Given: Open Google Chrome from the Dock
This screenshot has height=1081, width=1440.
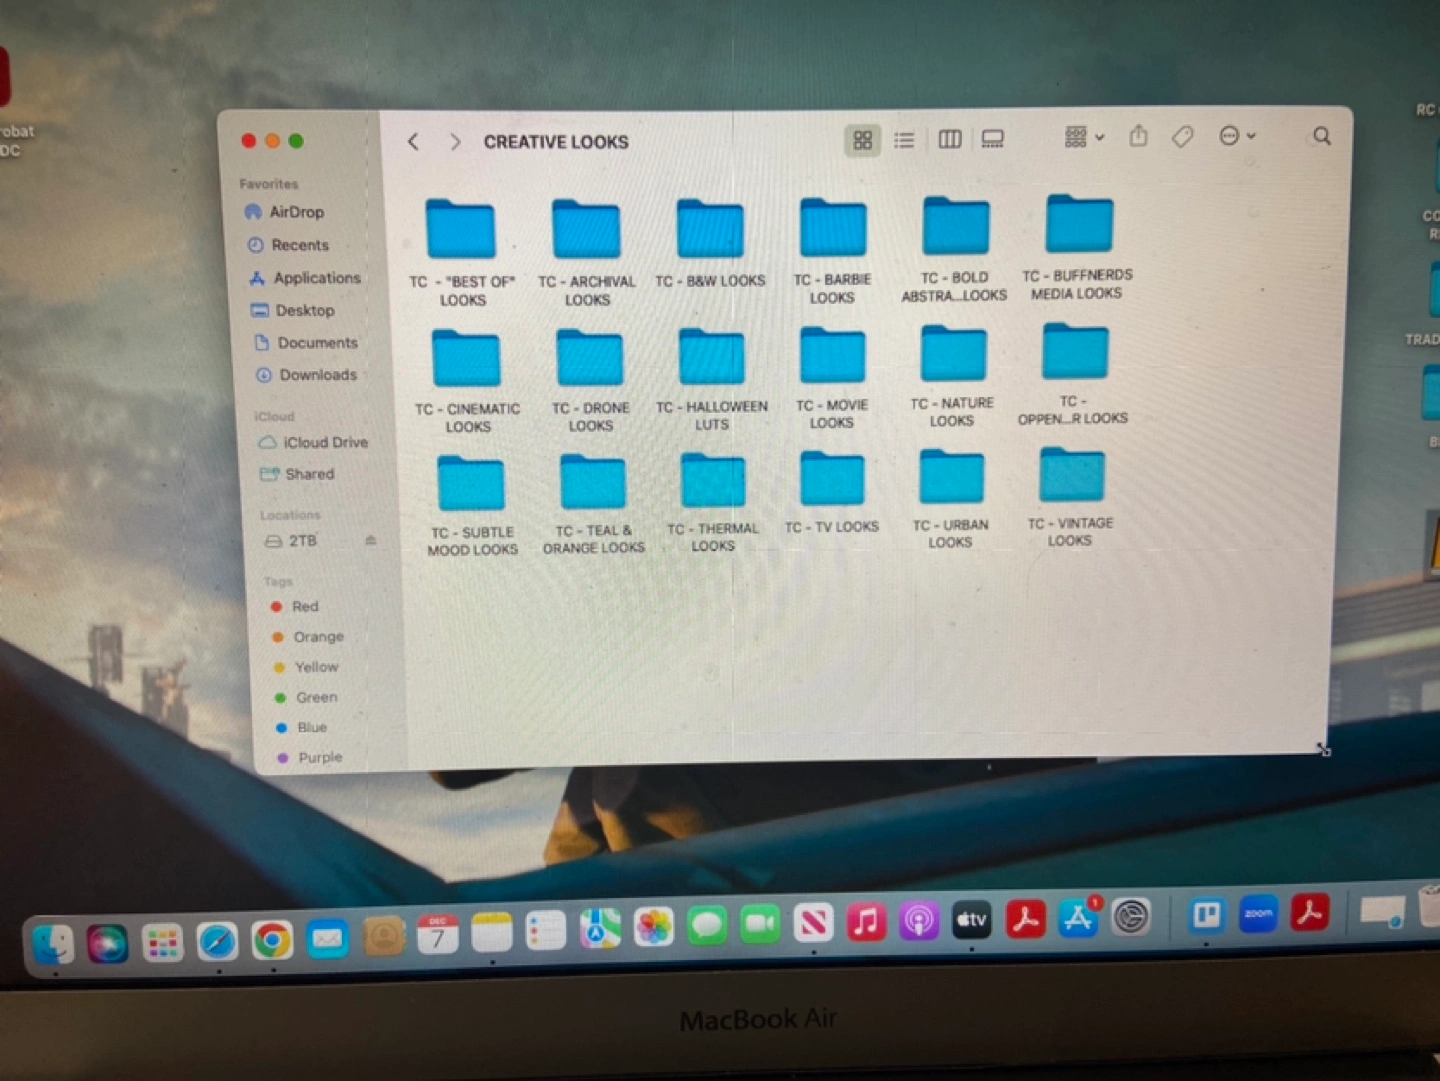Looking at the screenshot, I should coord(271,941).
